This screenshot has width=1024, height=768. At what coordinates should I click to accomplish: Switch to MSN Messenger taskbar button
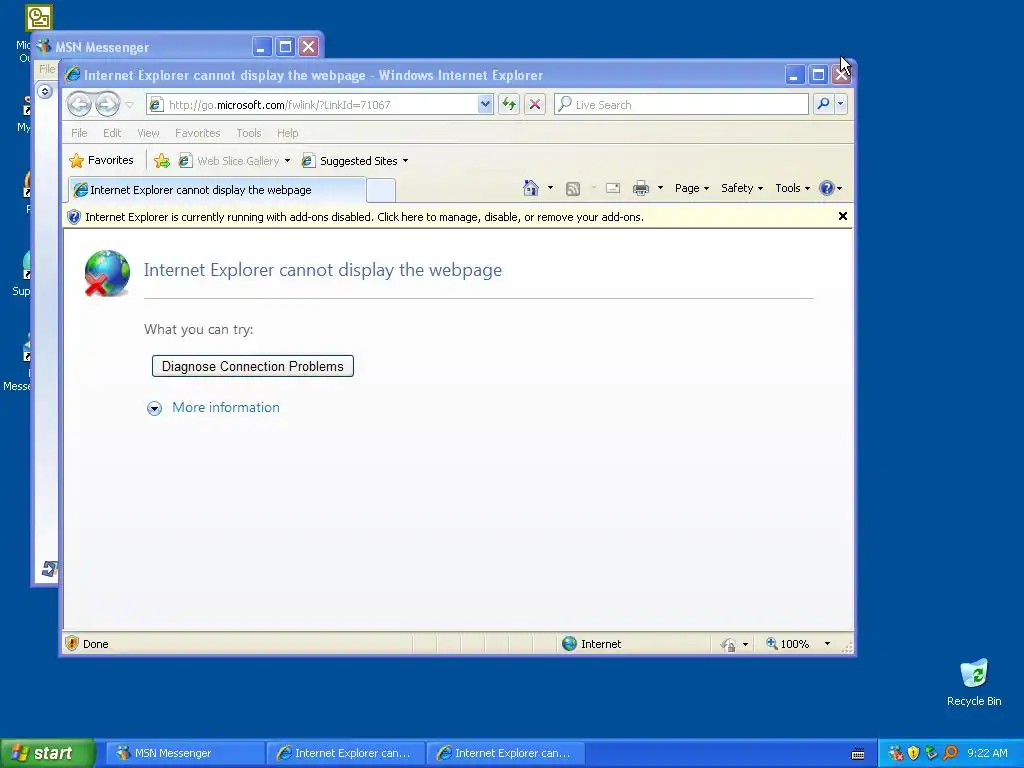[185, 753]
